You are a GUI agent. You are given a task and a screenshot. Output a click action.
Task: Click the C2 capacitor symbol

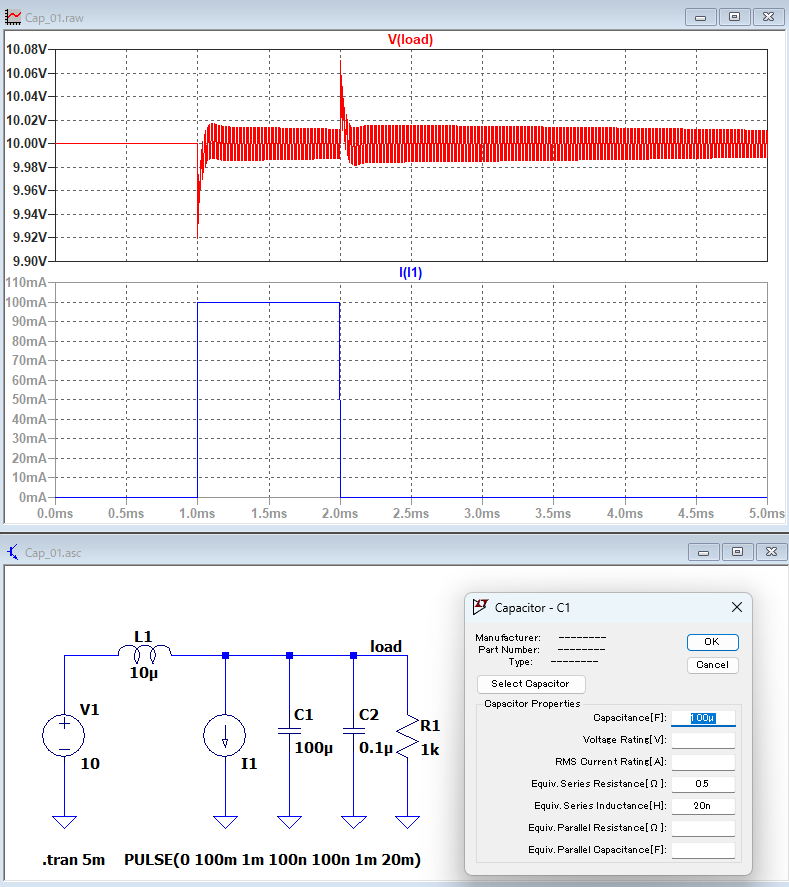(x=353, y=731)
